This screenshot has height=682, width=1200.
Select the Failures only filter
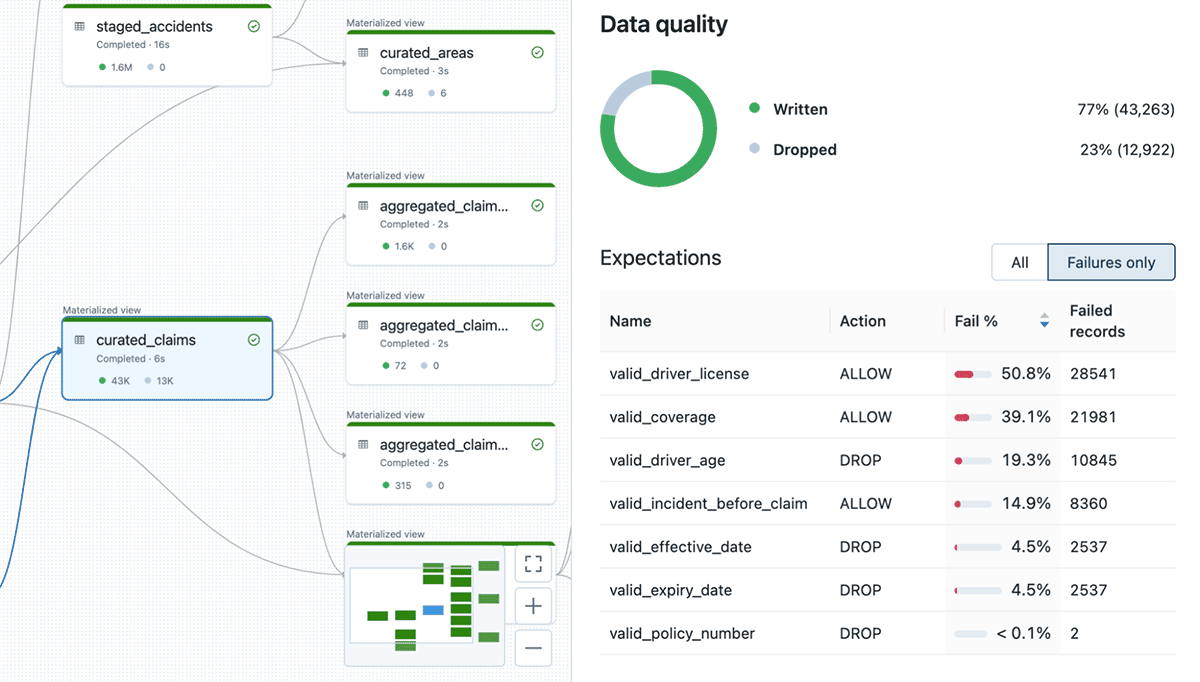[x=1111, y=262]
